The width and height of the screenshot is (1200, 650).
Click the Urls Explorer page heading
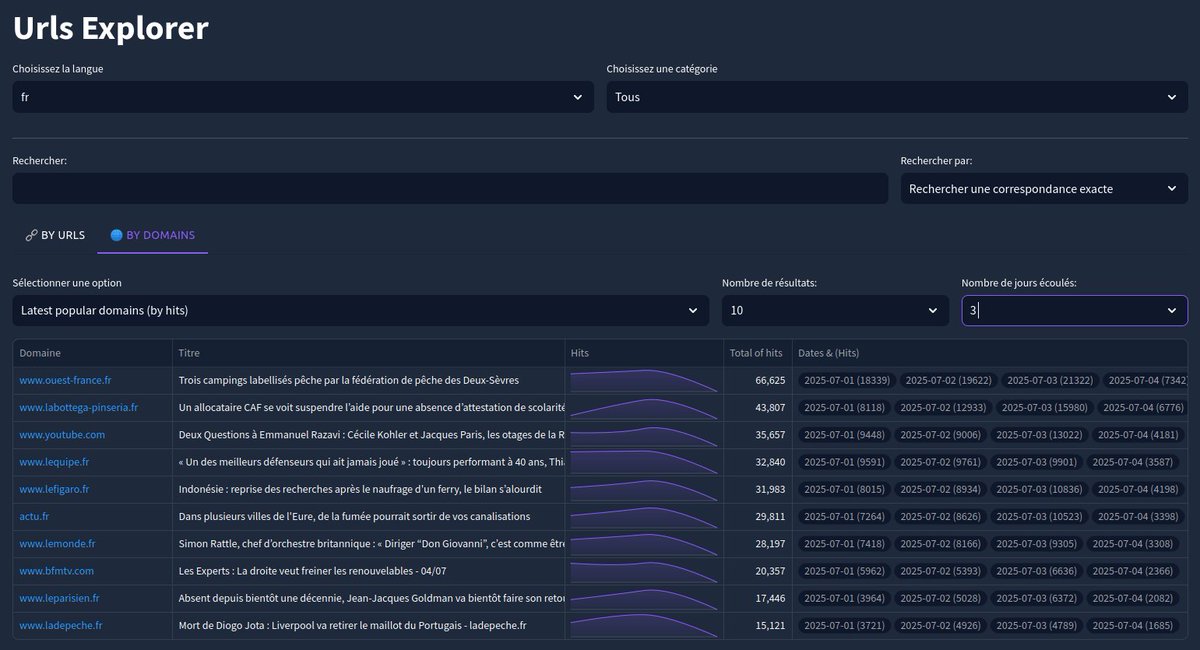pyautogui.click(x=110, y=28)
